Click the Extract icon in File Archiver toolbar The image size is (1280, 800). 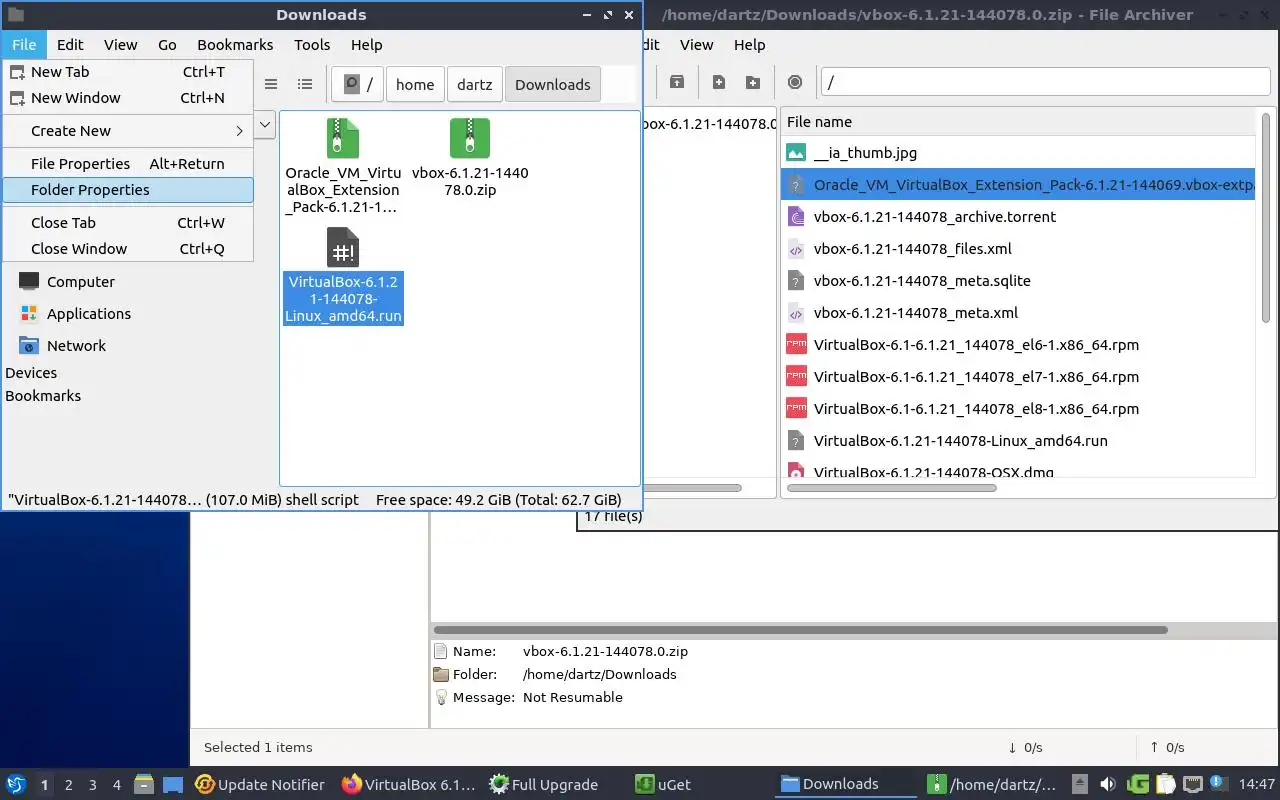(x=677, y=82)
